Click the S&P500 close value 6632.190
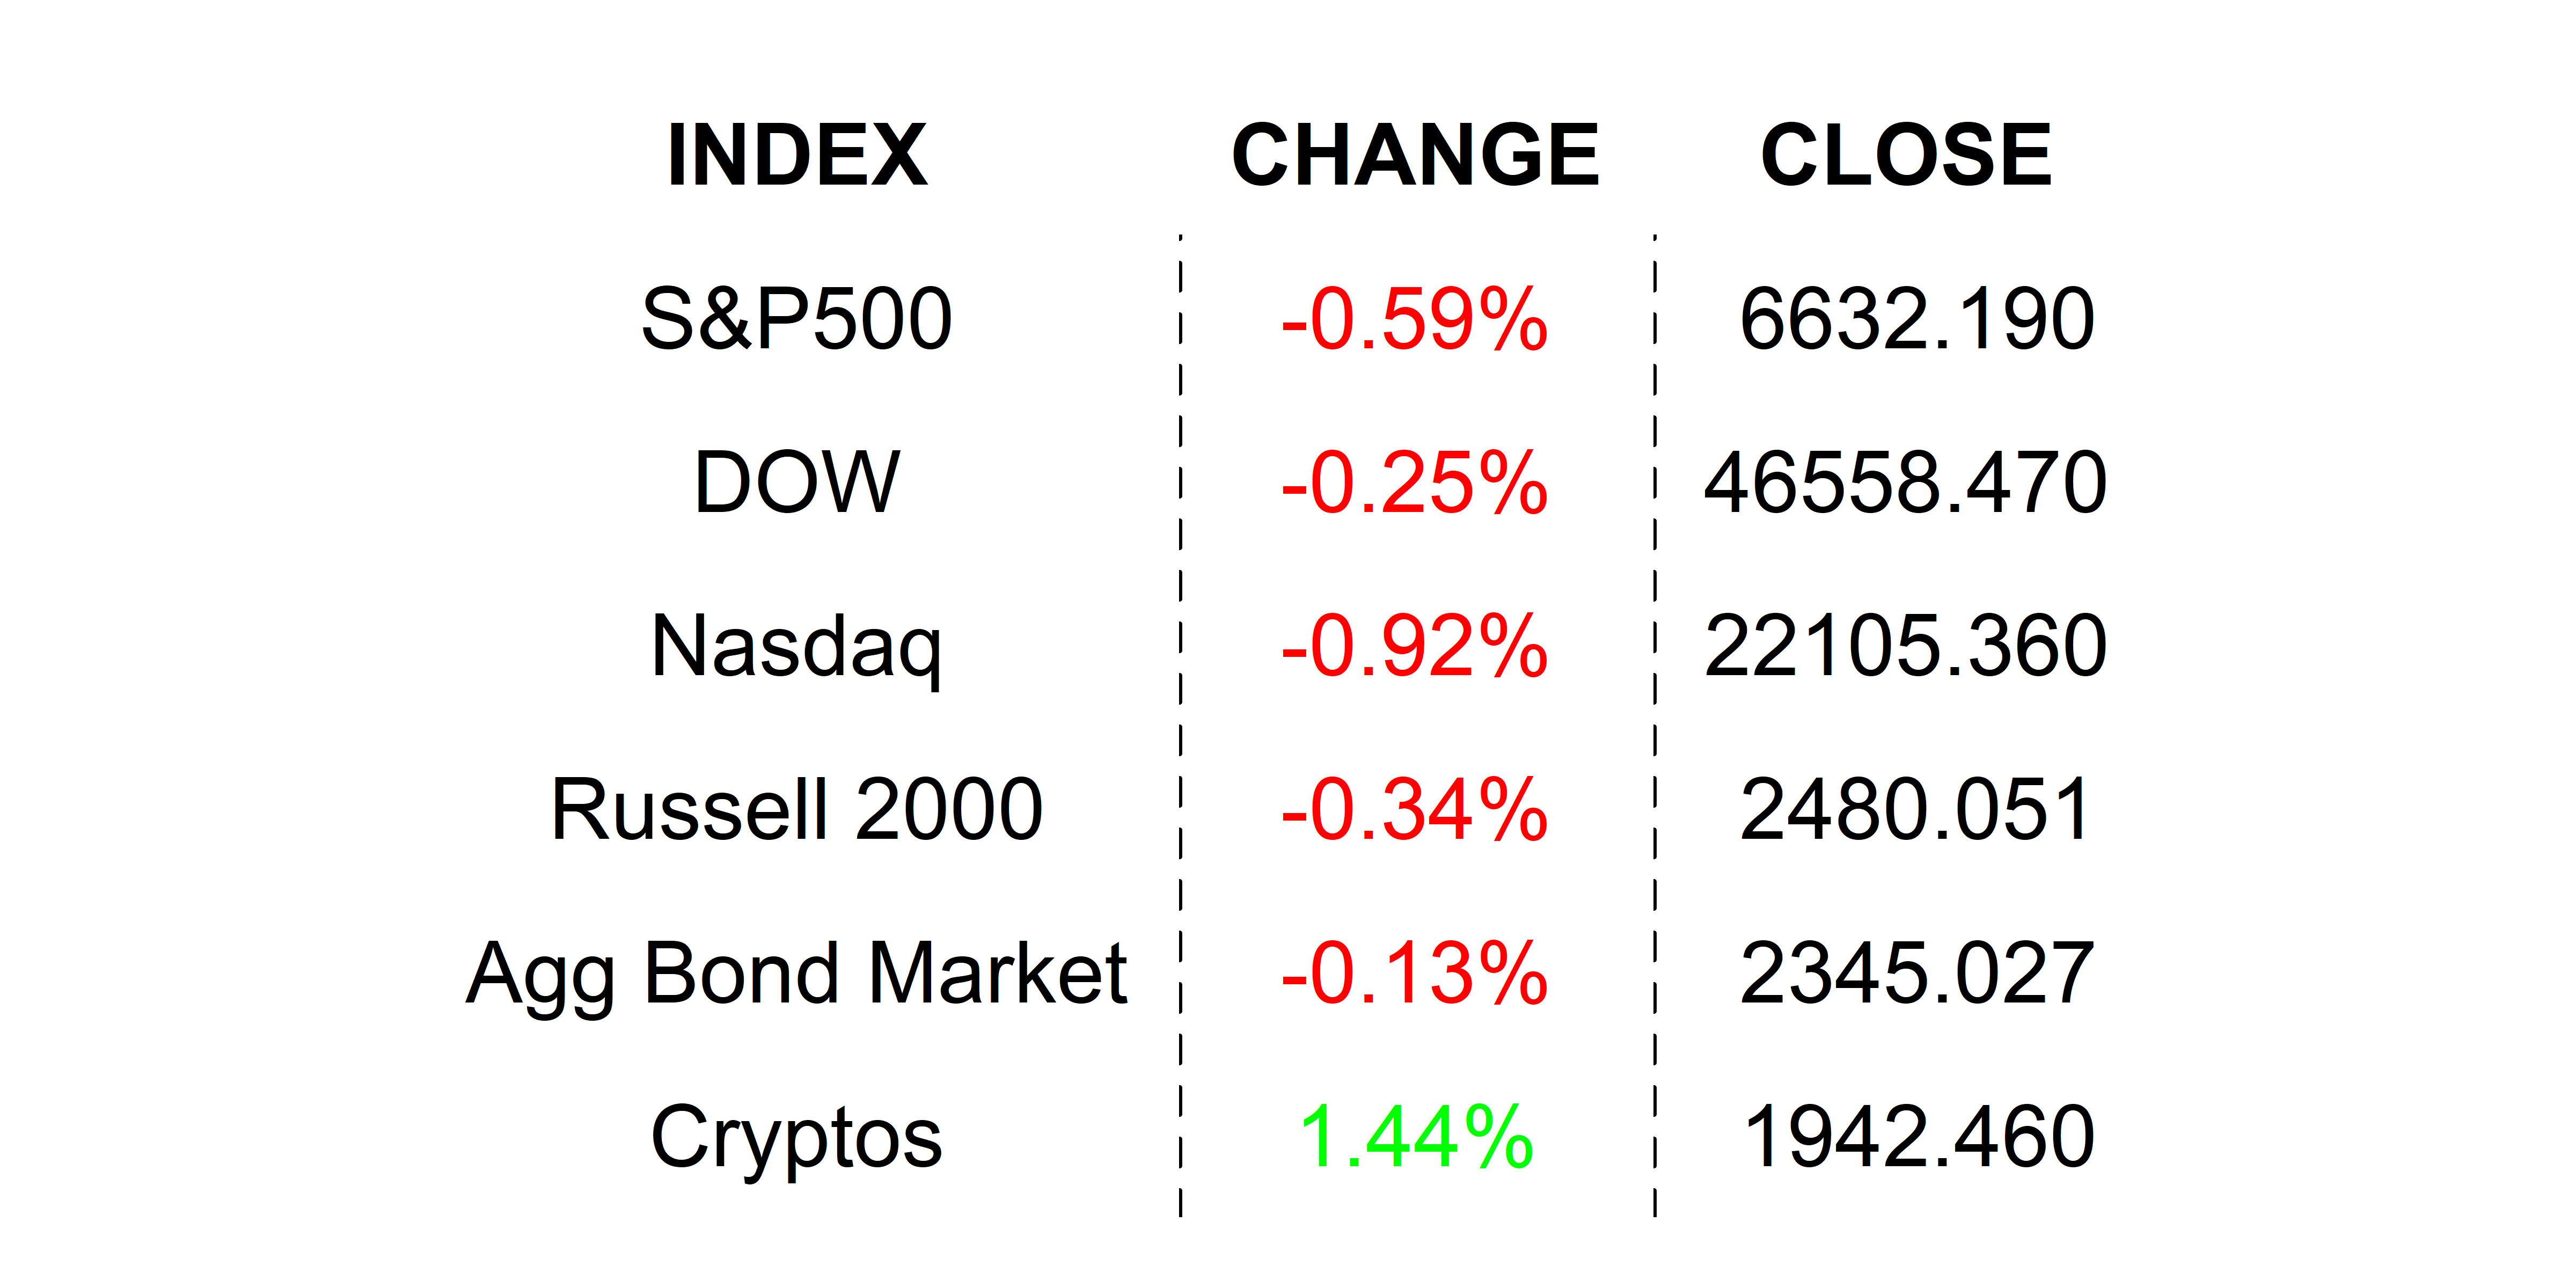Viewport: 2576px width, 1288px height. [1916, 319]
